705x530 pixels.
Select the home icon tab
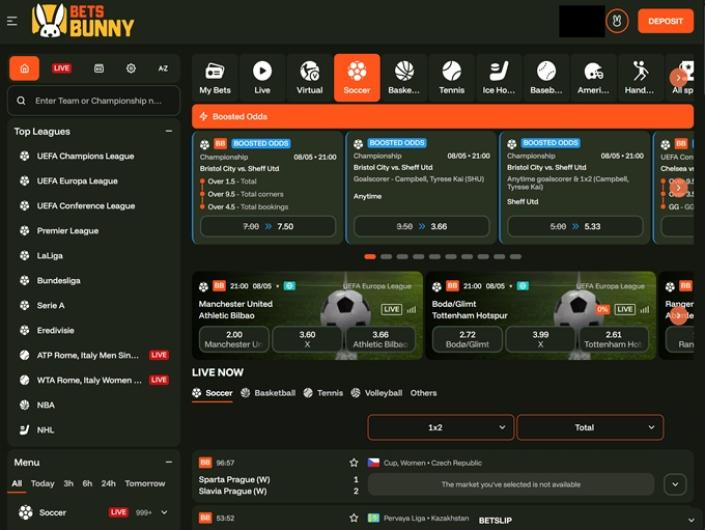[24, 68]
